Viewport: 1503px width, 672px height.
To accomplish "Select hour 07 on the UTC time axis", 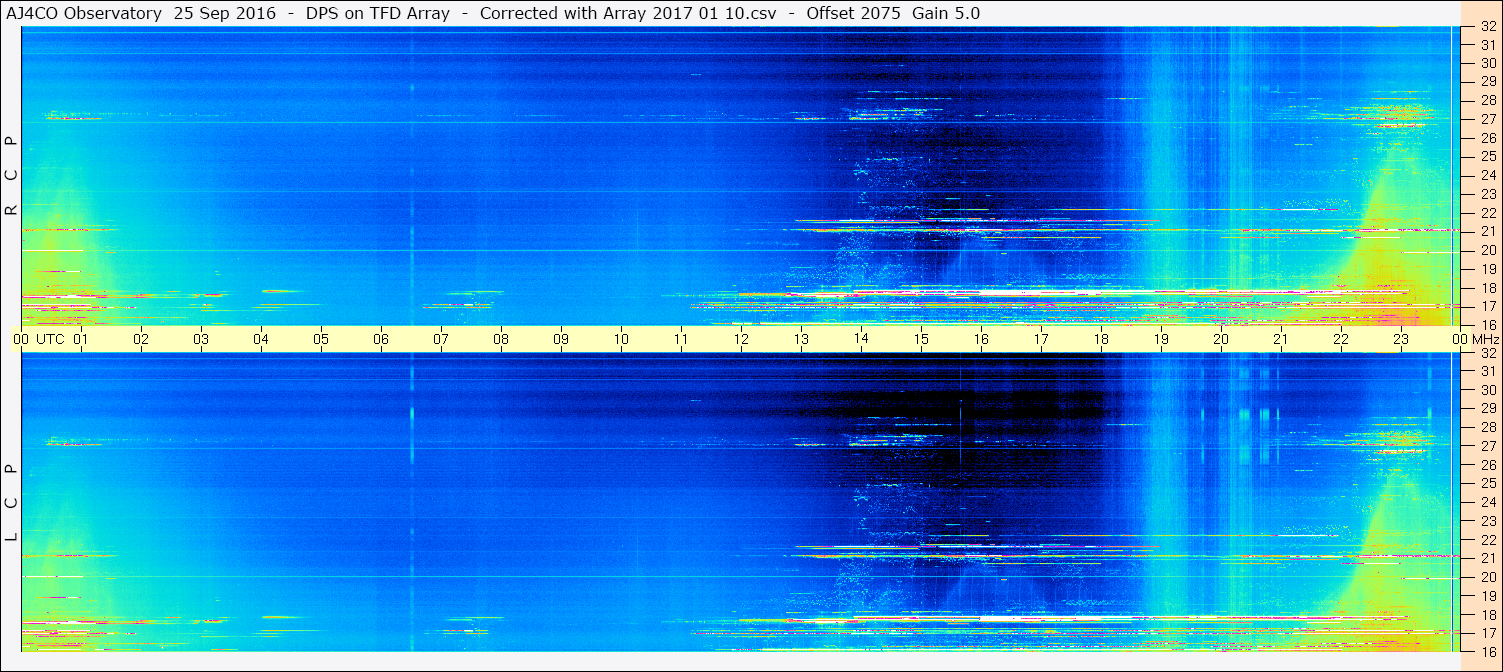I will 441,339.
